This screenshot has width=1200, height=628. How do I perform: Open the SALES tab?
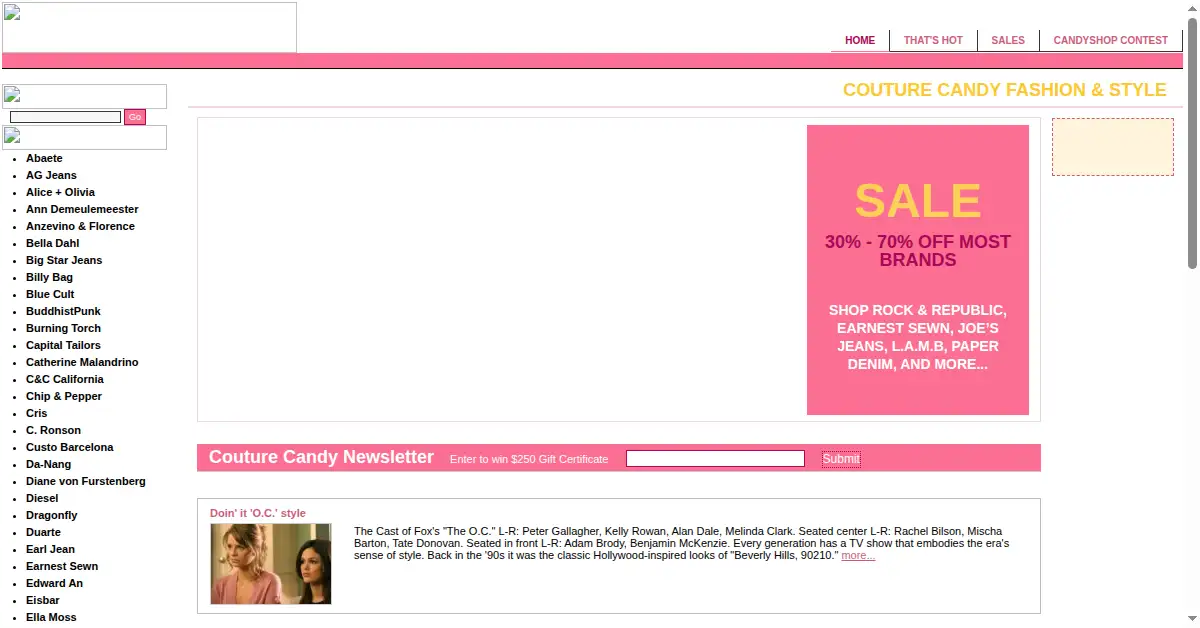1008,40
